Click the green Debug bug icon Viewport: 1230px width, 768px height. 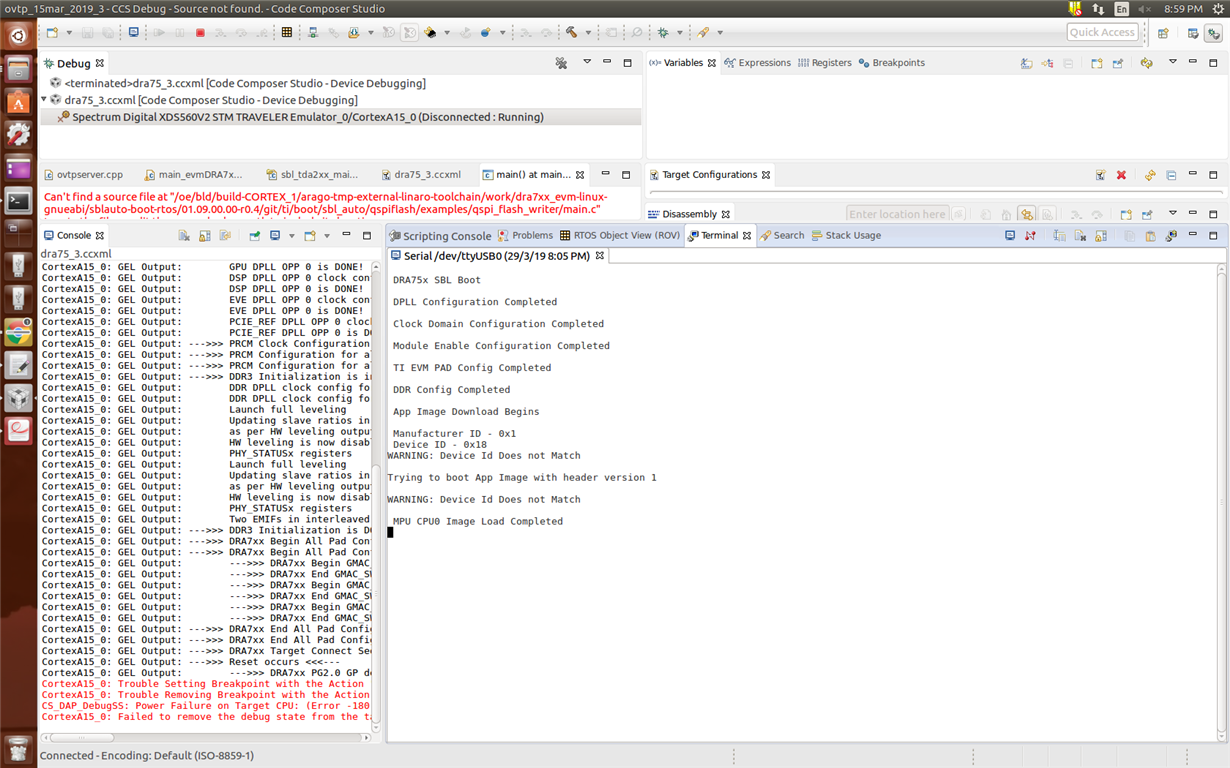click(663, 32)
